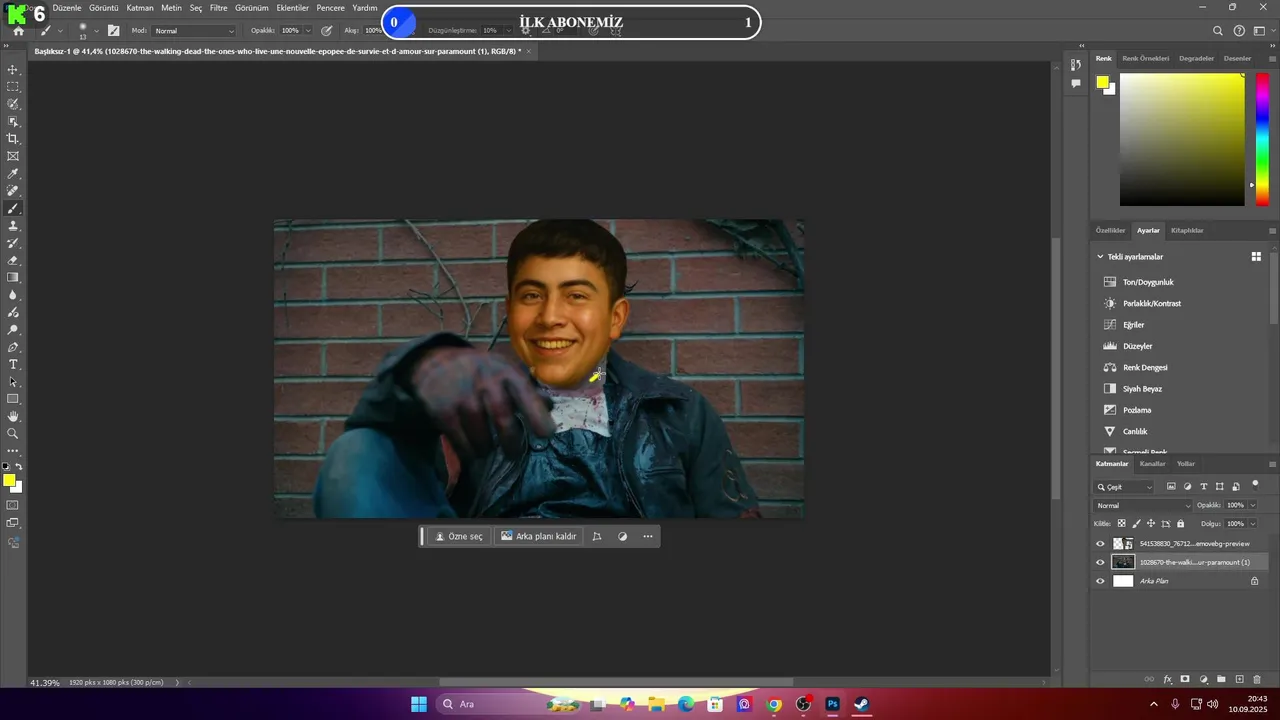Open the Opaklık dropdown in options bar
This screenshot has width=1280, height=720.
[x=307, y=31]
